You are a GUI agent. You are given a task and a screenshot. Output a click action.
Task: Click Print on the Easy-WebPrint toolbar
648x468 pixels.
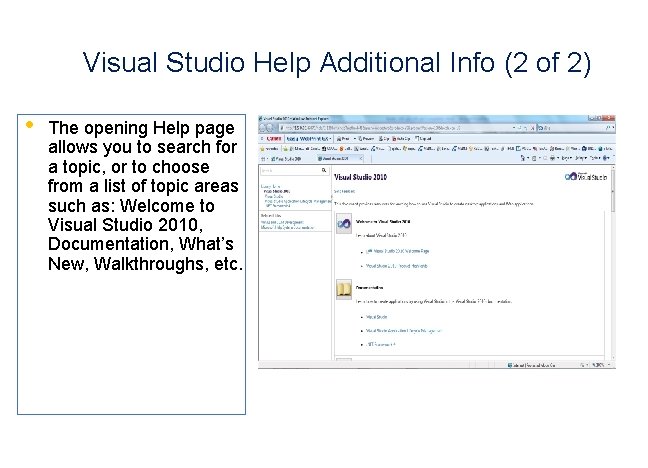343,138
